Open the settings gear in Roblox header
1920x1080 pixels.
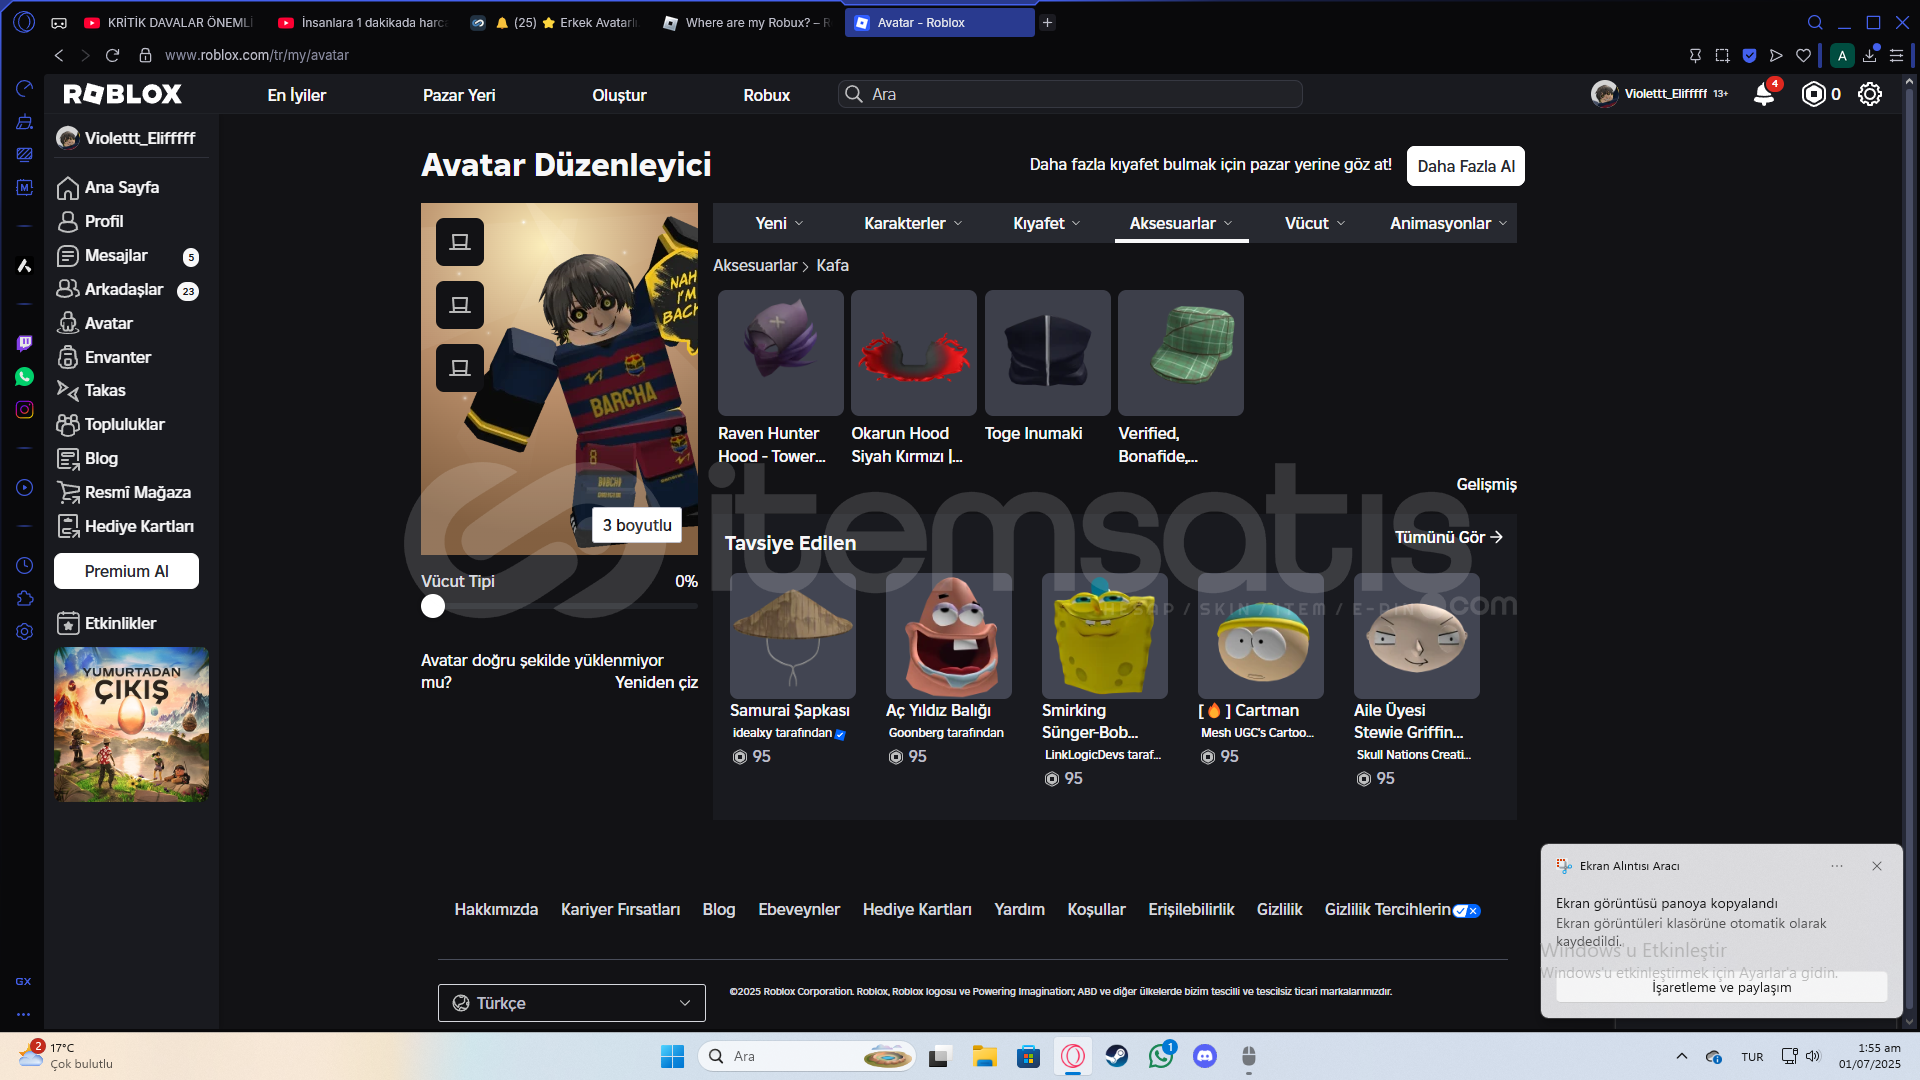1870,94
